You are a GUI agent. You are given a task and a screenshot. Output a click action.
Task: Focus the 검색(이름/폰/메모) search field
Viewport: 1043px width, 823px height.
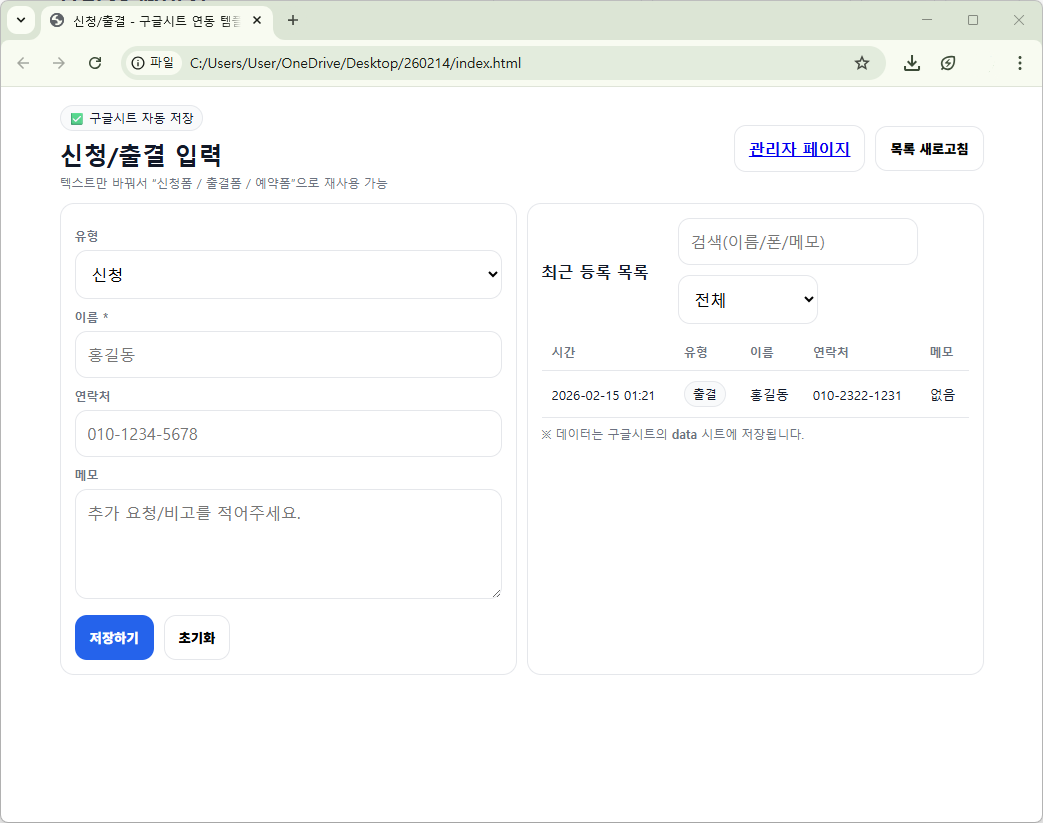pos(797,242)
